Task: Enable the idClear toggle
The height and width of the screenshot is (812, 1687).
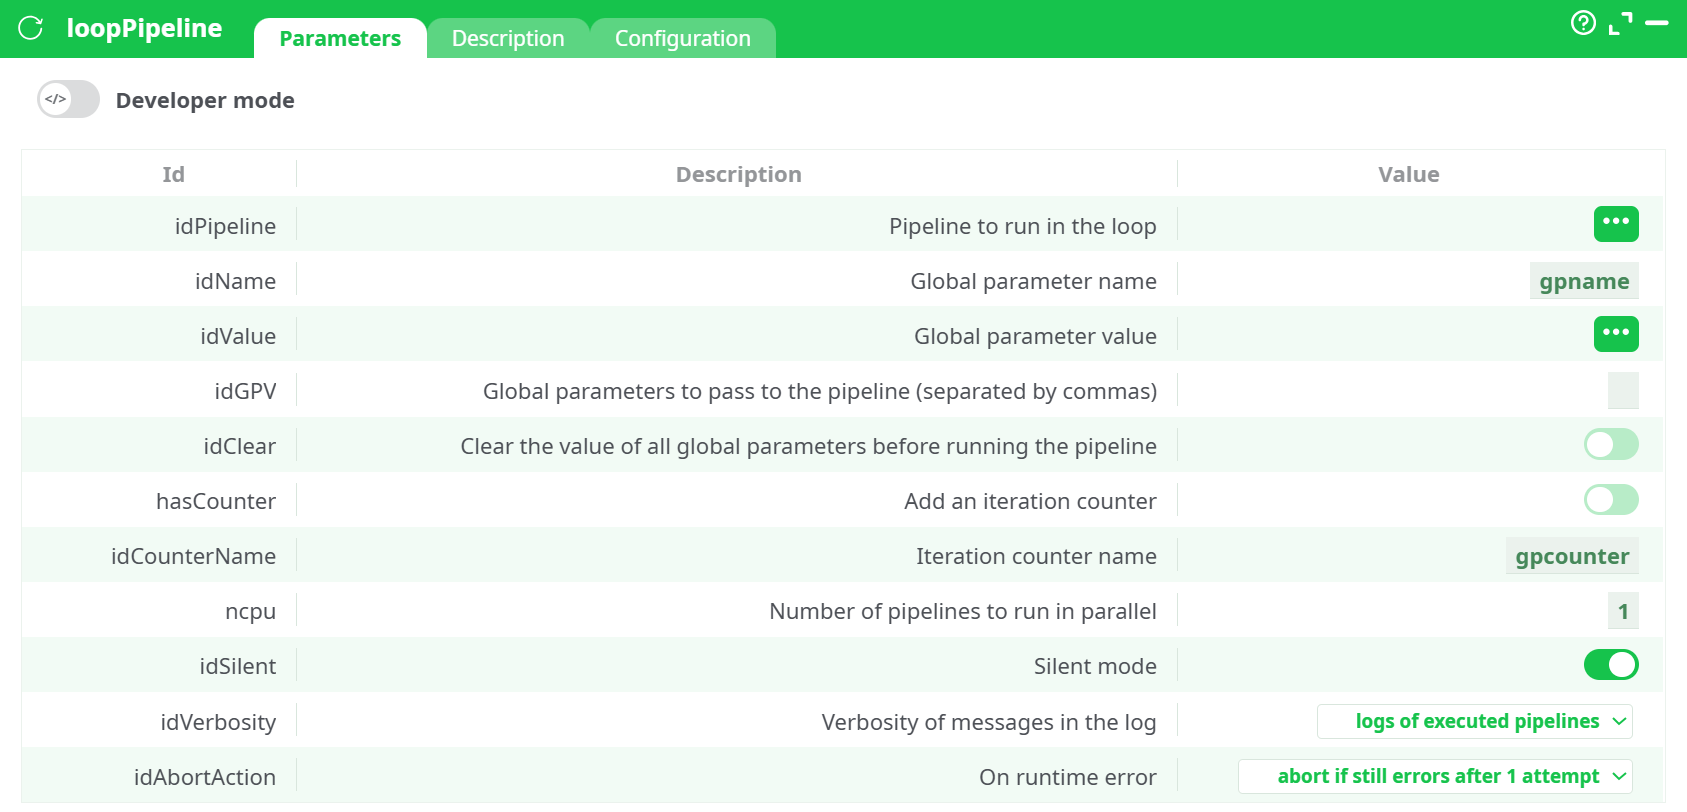Action: click(x=1610, y=445)
